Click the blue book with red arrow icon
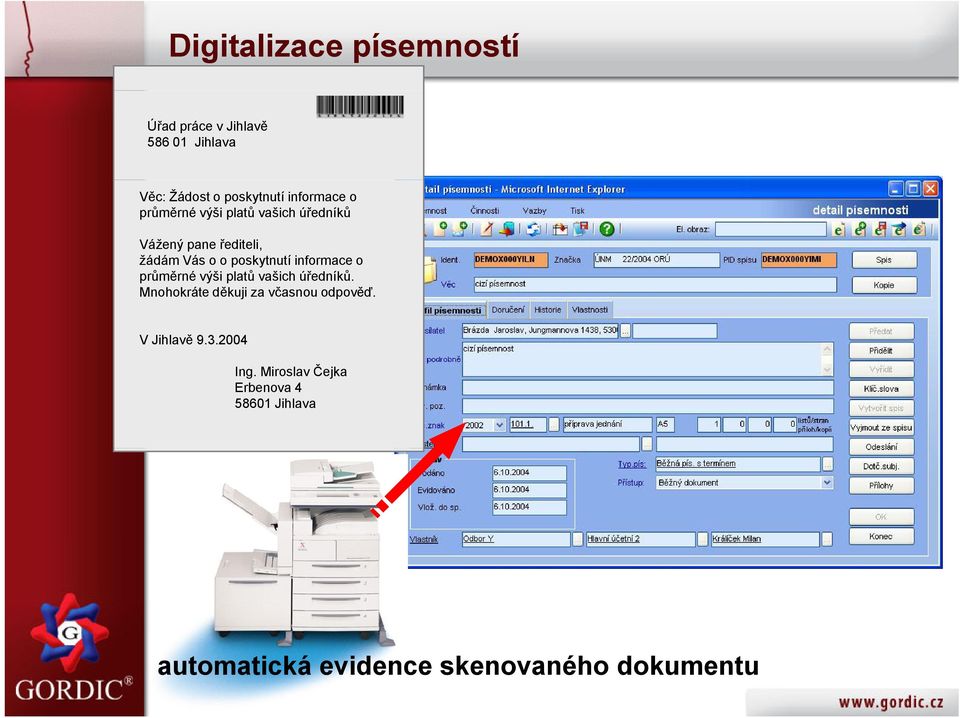 click(506, 229)
